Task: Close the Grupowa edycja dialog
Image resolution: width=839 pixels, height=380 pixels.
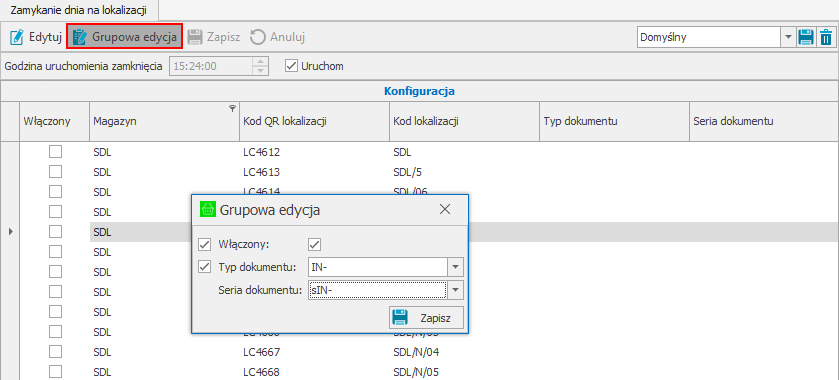Action: [x=445, y=210]
